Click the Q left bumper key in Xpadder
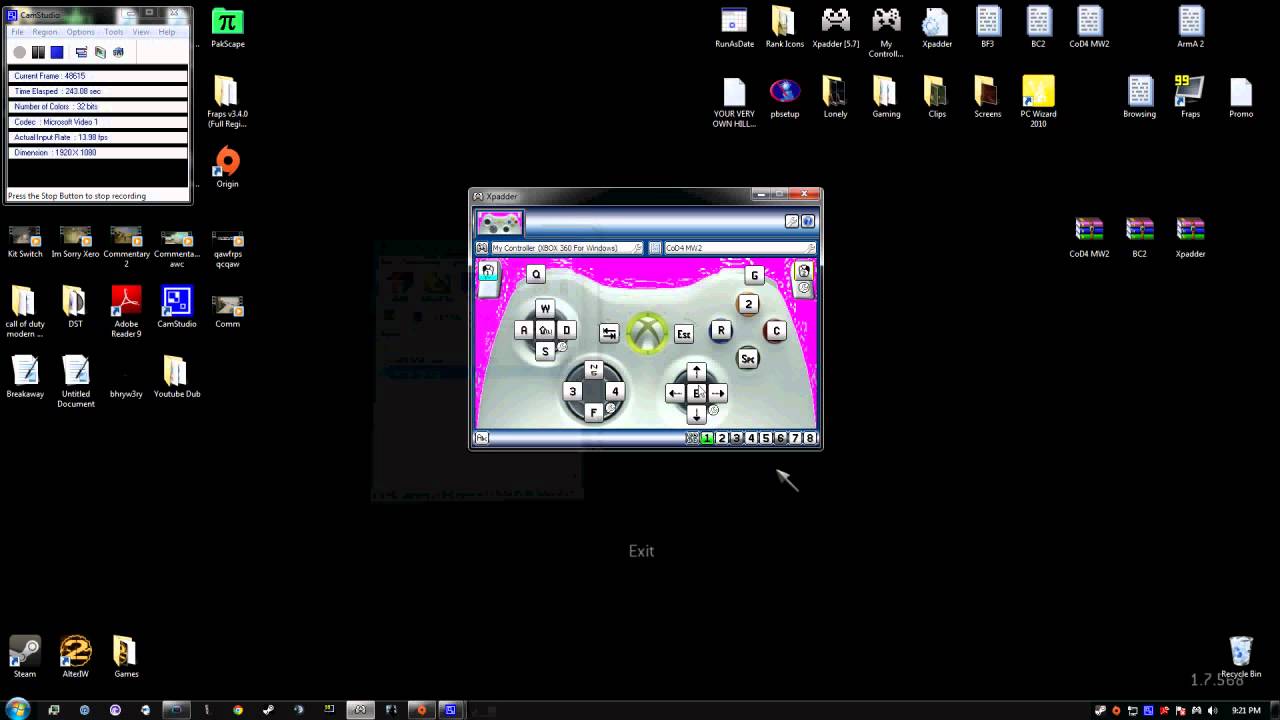Viewport: 1280px width, 720px height. tap(536, 274)
